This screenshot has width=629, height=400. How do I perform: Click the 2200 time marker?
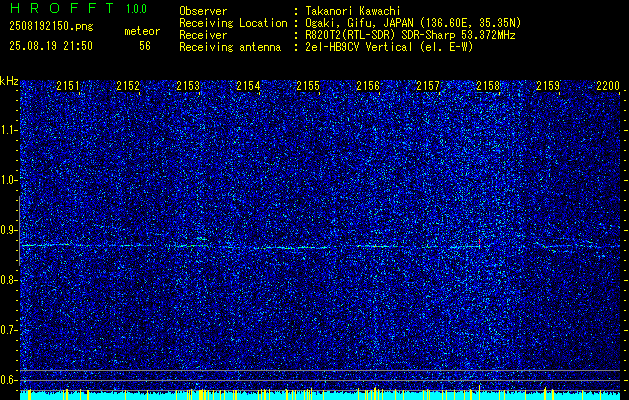point(608,86)
